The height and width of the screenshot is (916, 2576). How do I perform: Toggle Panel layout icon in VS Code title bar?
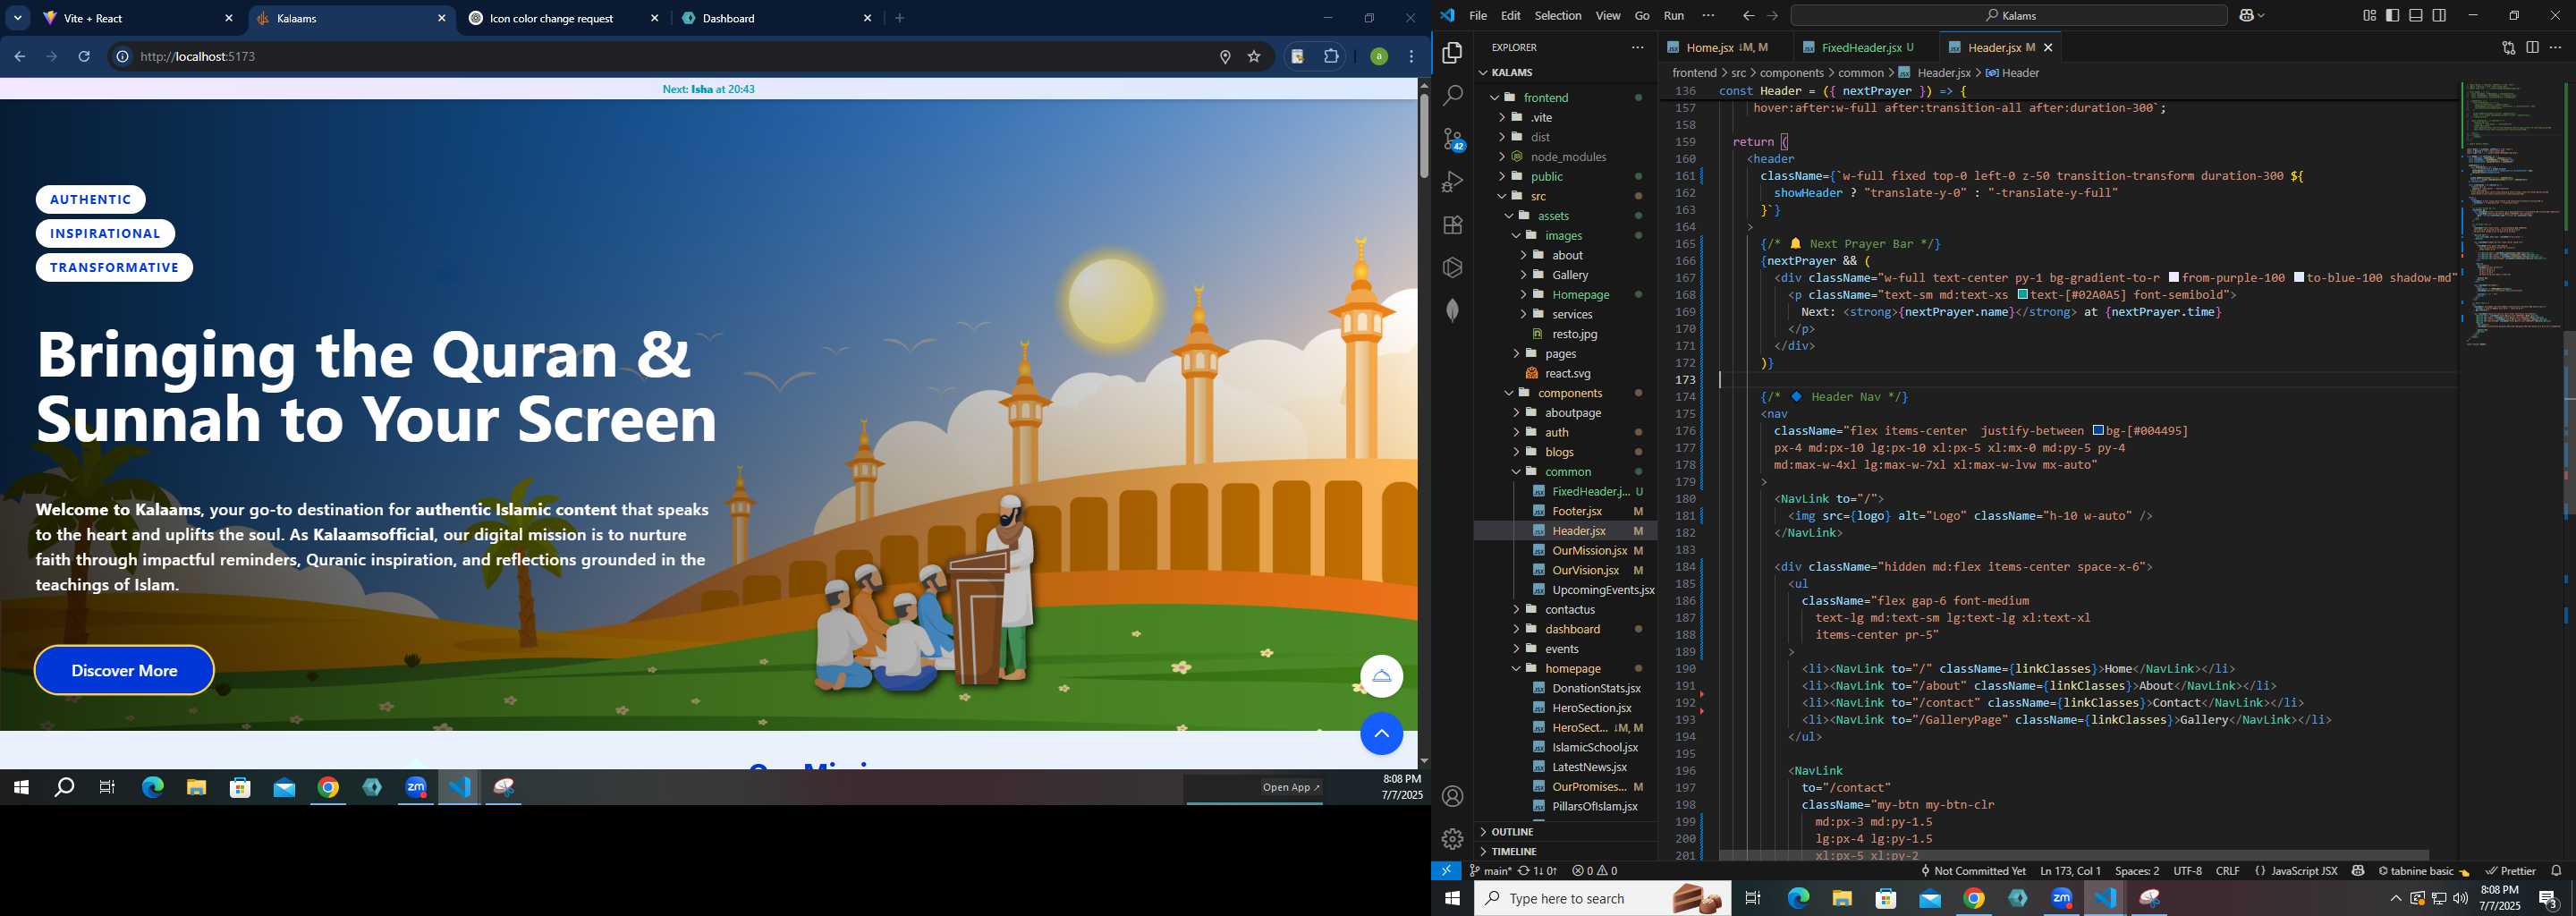[x=2415, y=16]
